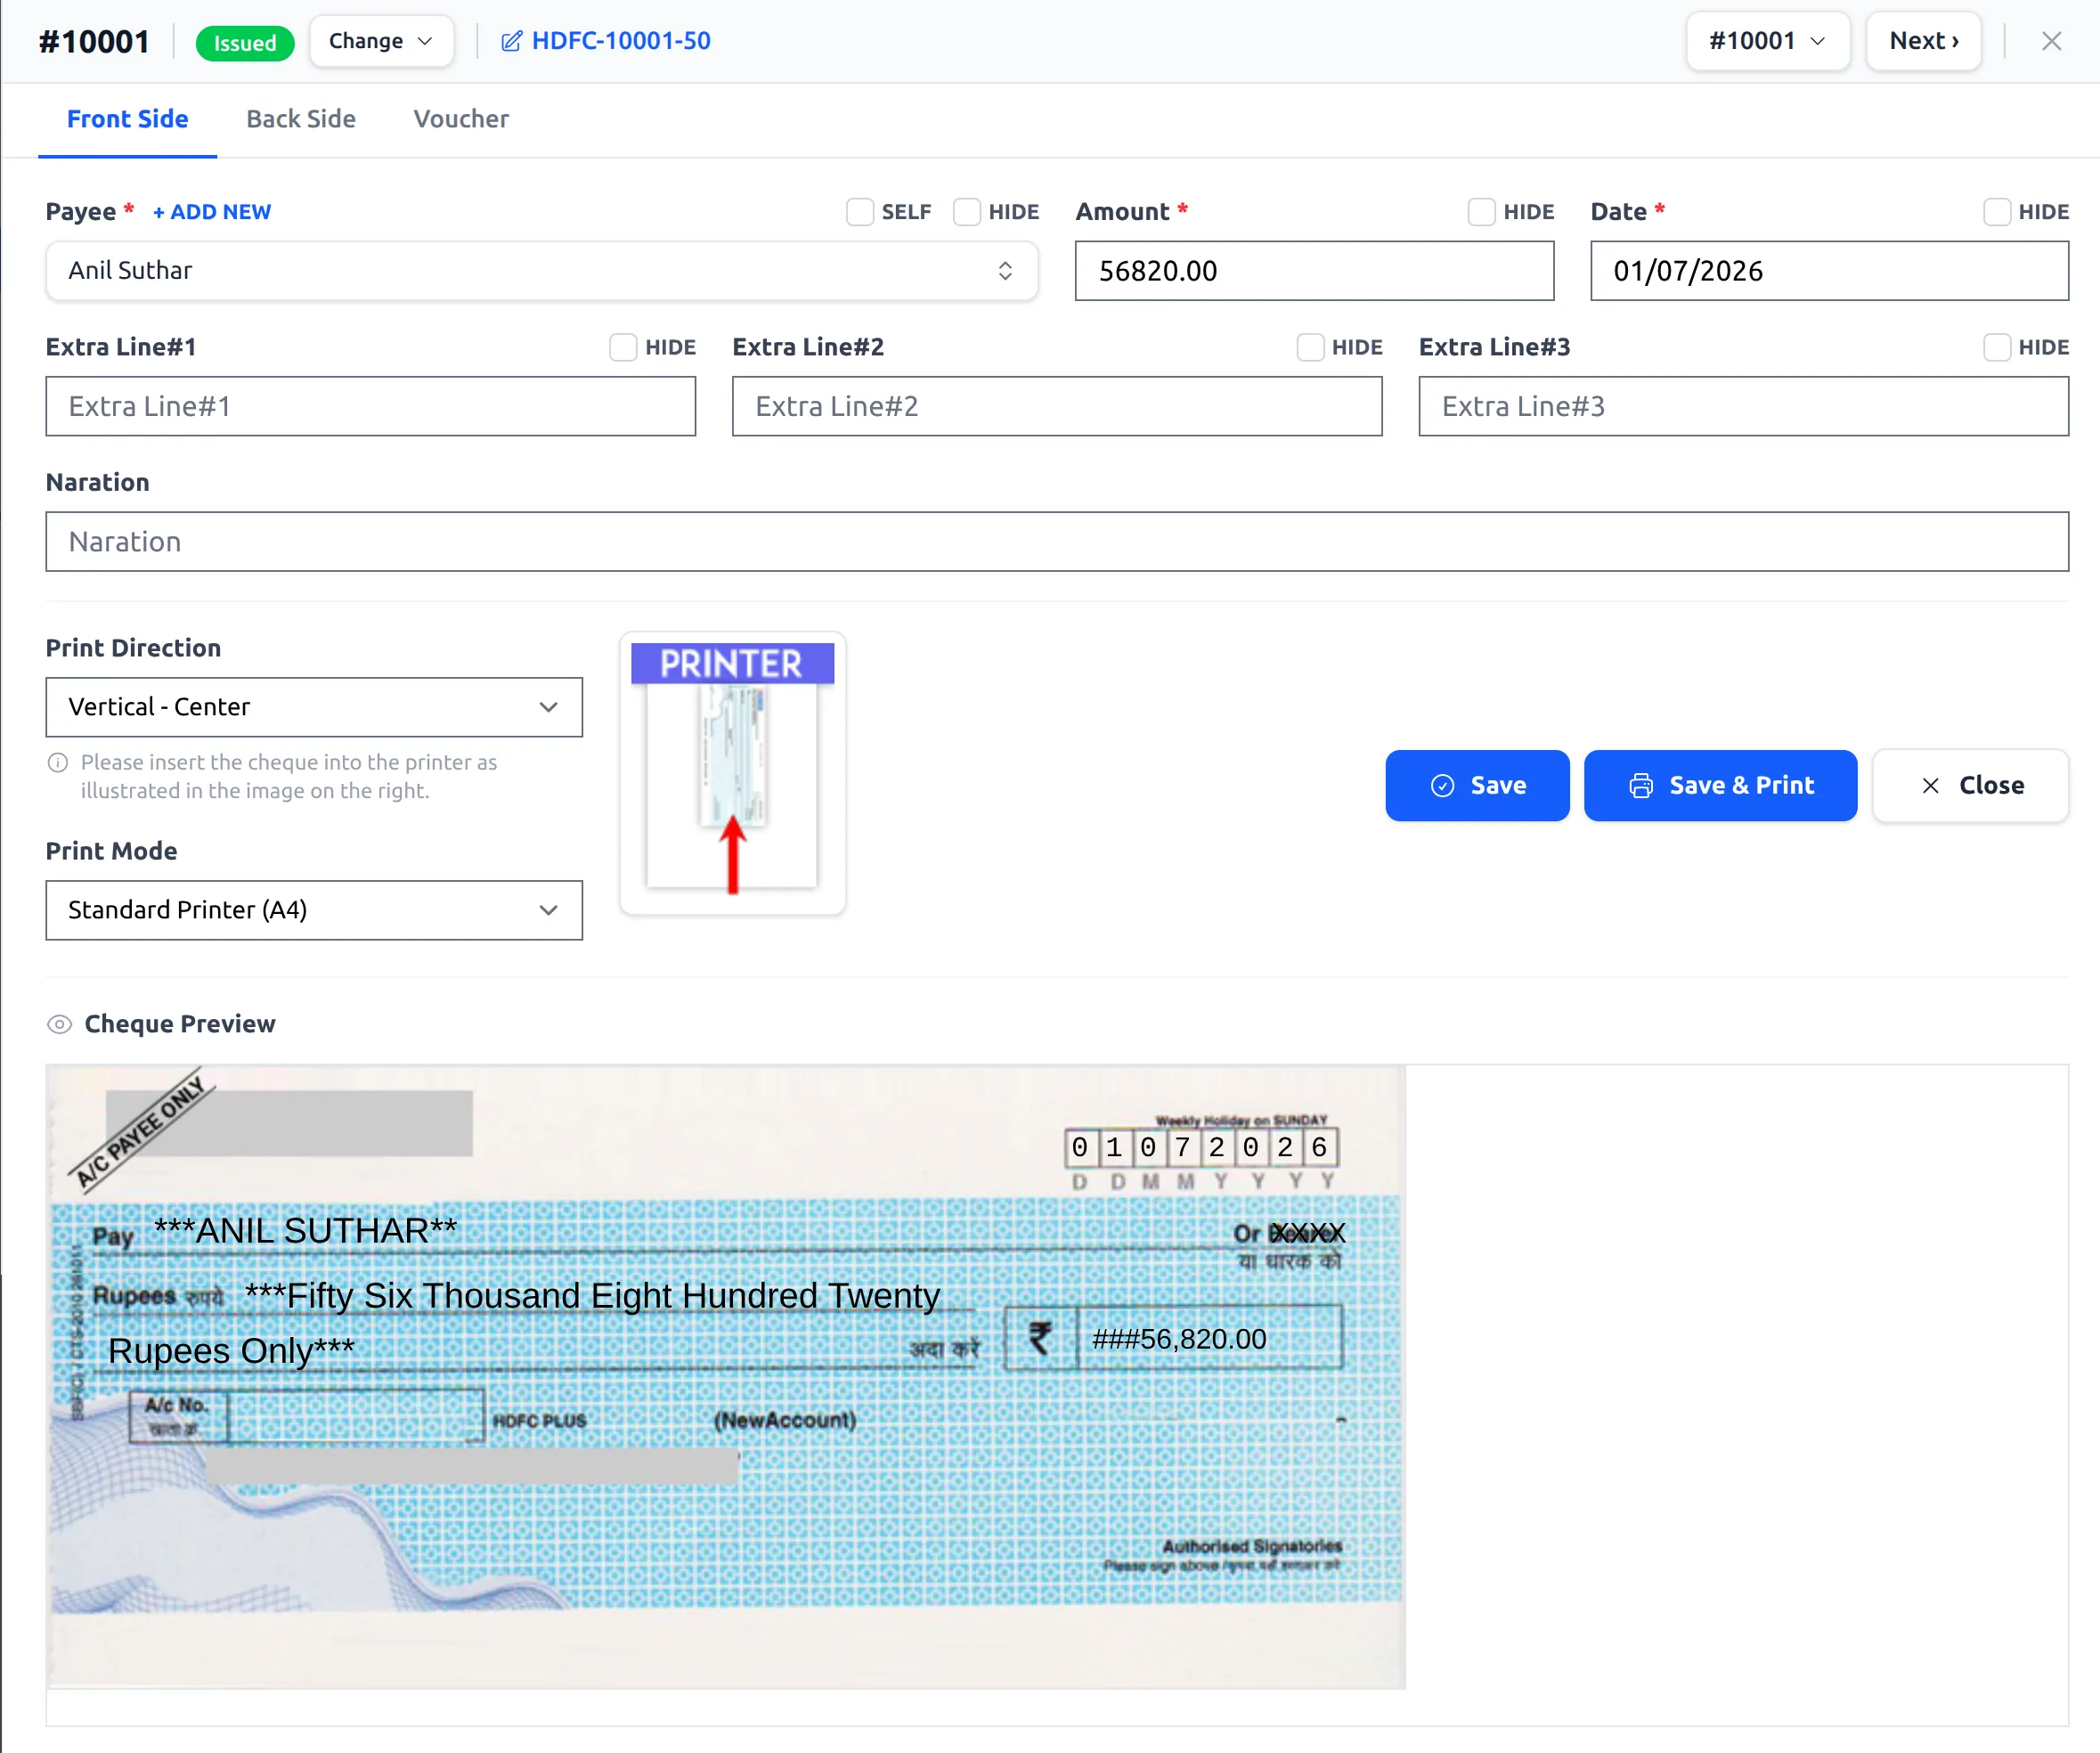Expand the Print Mode dropdown

coord(314,910)
